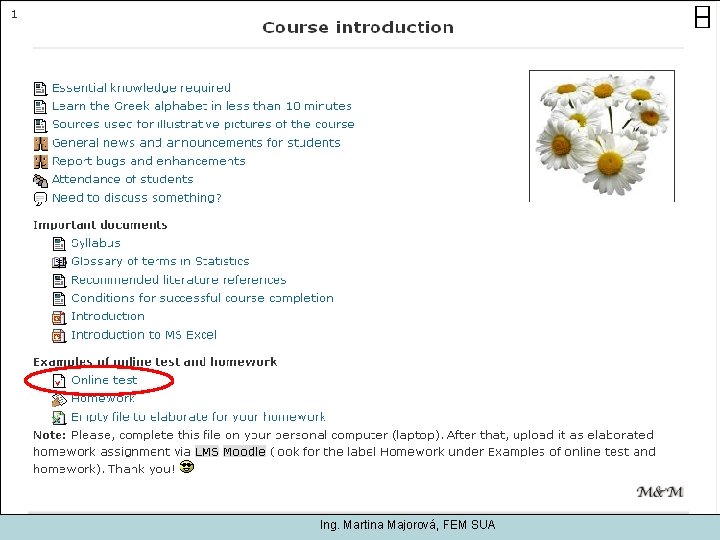This screenshot has width=720, height=540.
Task: Click chat bubble icon beside Need to discuss
Action: click(x=40, y=199)
